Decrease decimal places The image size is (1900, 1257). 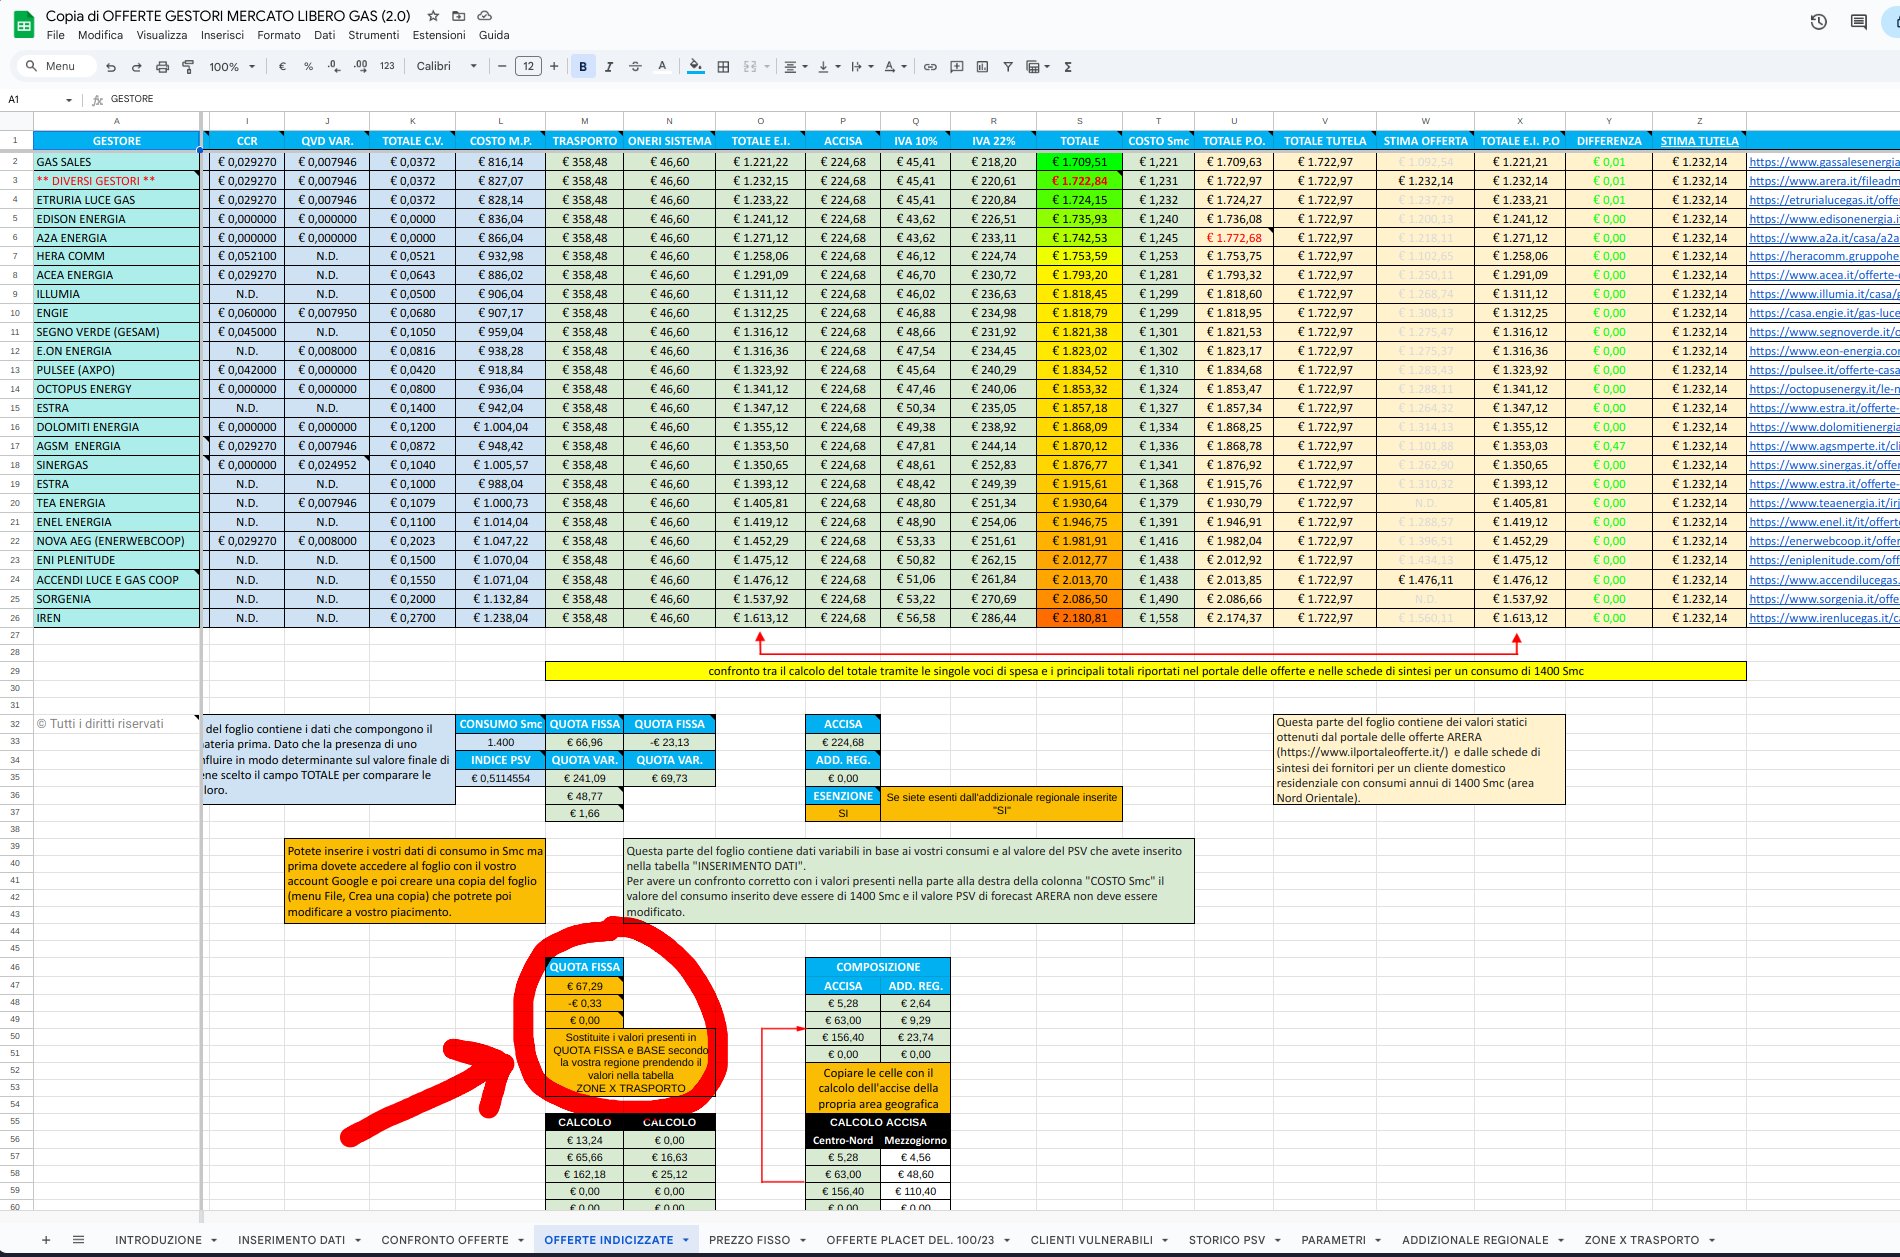point(334,67)
